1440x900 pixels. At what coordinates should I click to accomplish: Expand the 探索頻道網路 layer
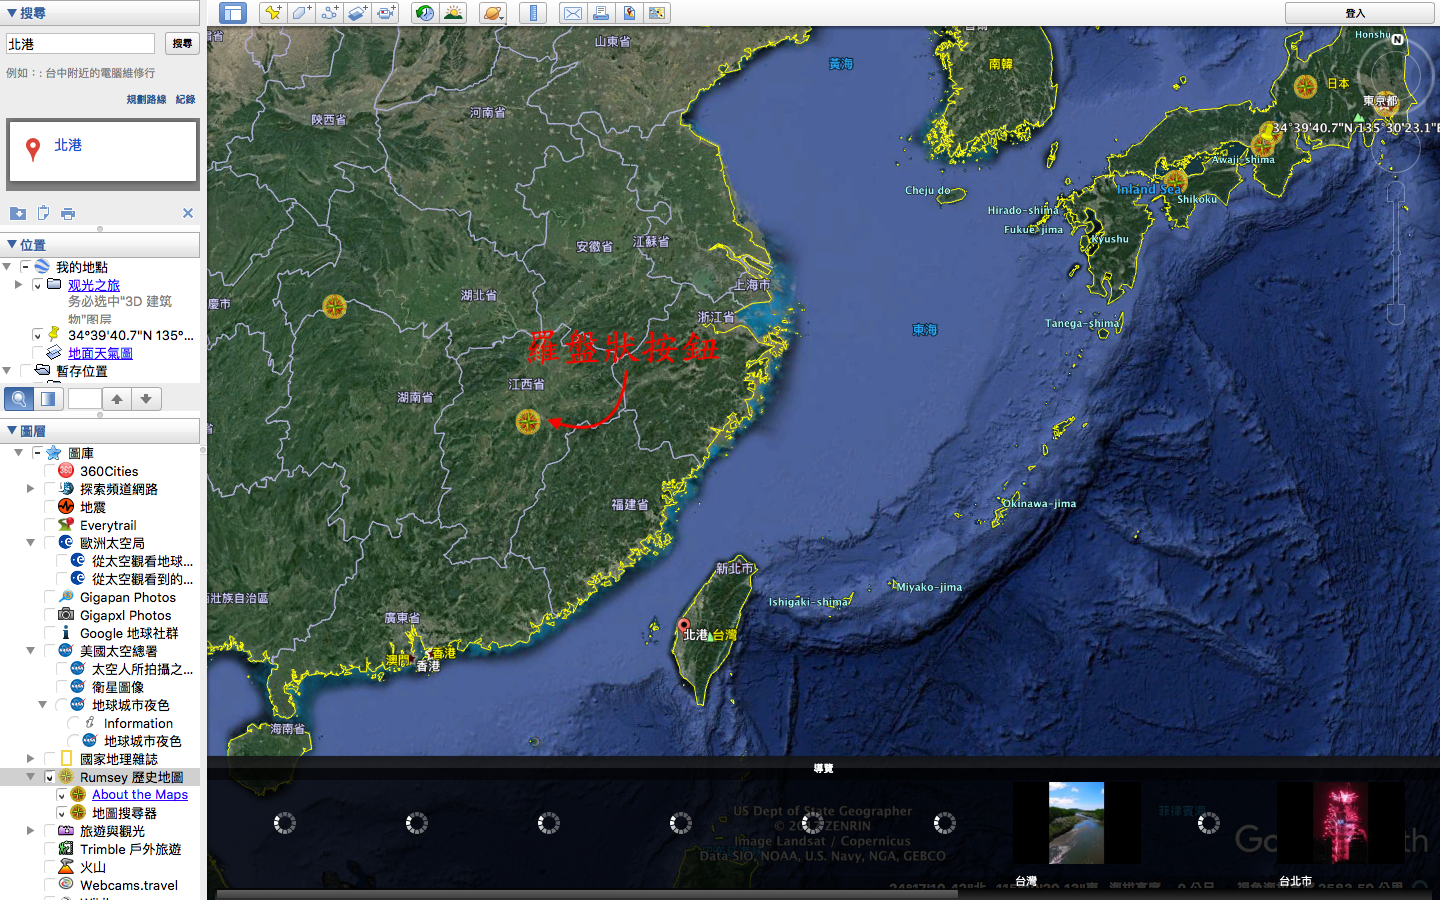pos(30,489)
